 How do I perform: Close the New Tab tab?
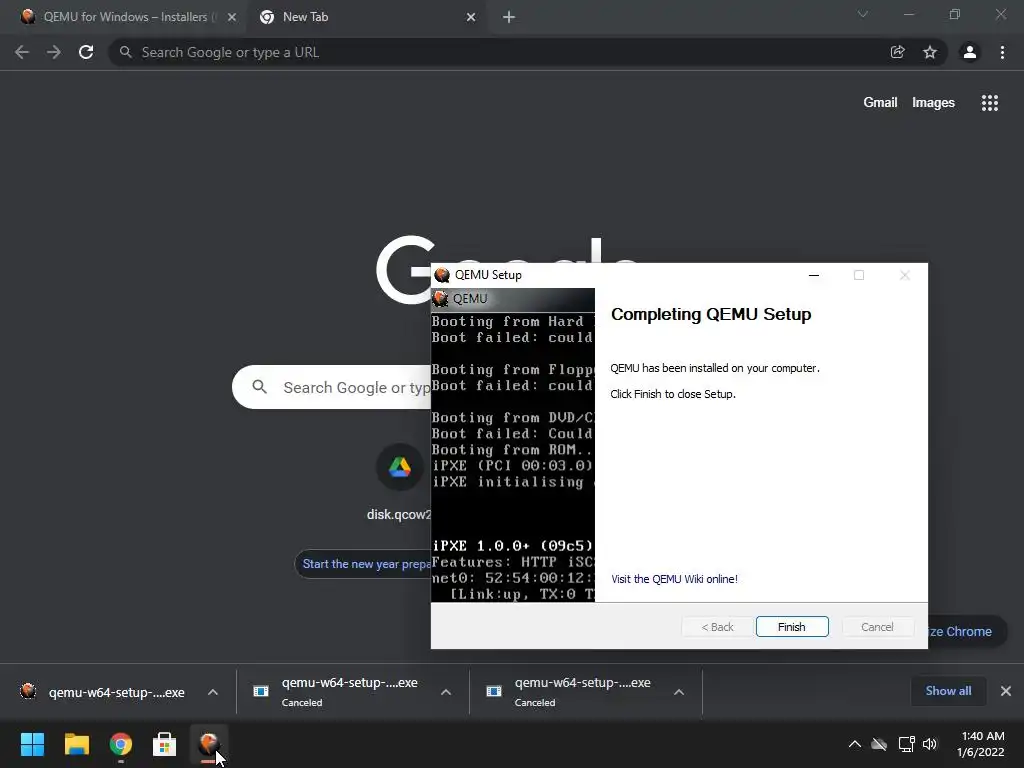click(471, 18)
